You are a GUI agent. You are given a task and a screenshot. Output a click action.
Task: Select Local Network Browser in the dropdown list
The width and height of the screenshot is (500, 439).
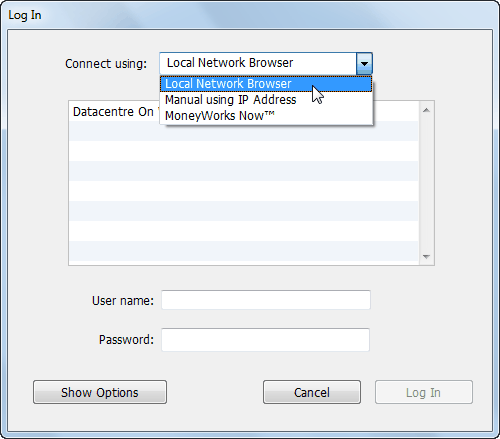point(266,84)
